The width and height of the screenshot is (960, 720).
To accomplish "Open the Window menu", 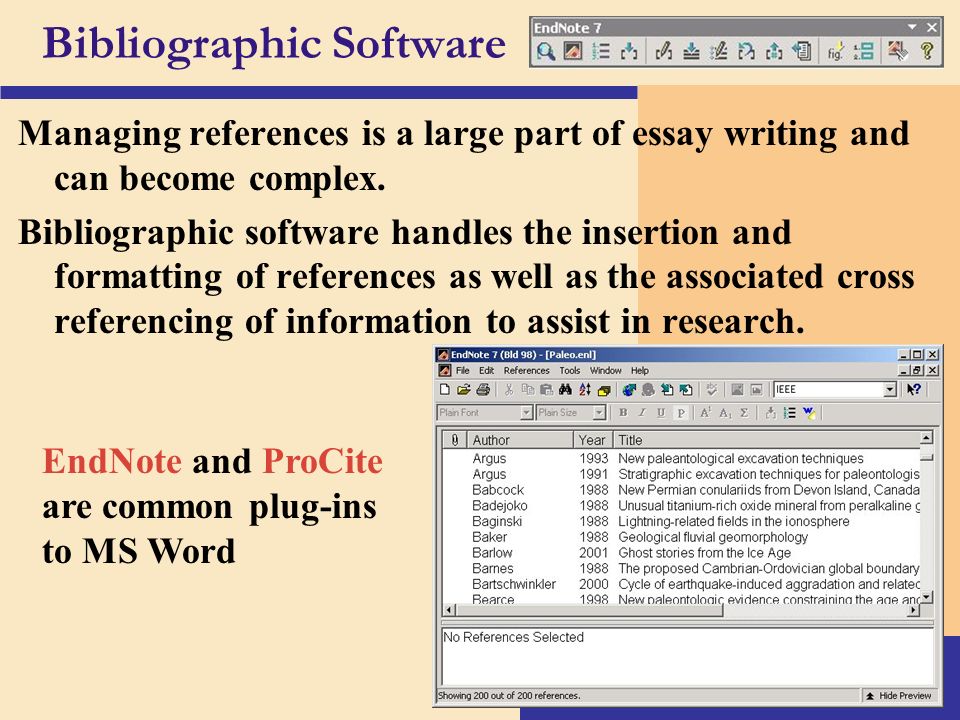I will point(606,370).
